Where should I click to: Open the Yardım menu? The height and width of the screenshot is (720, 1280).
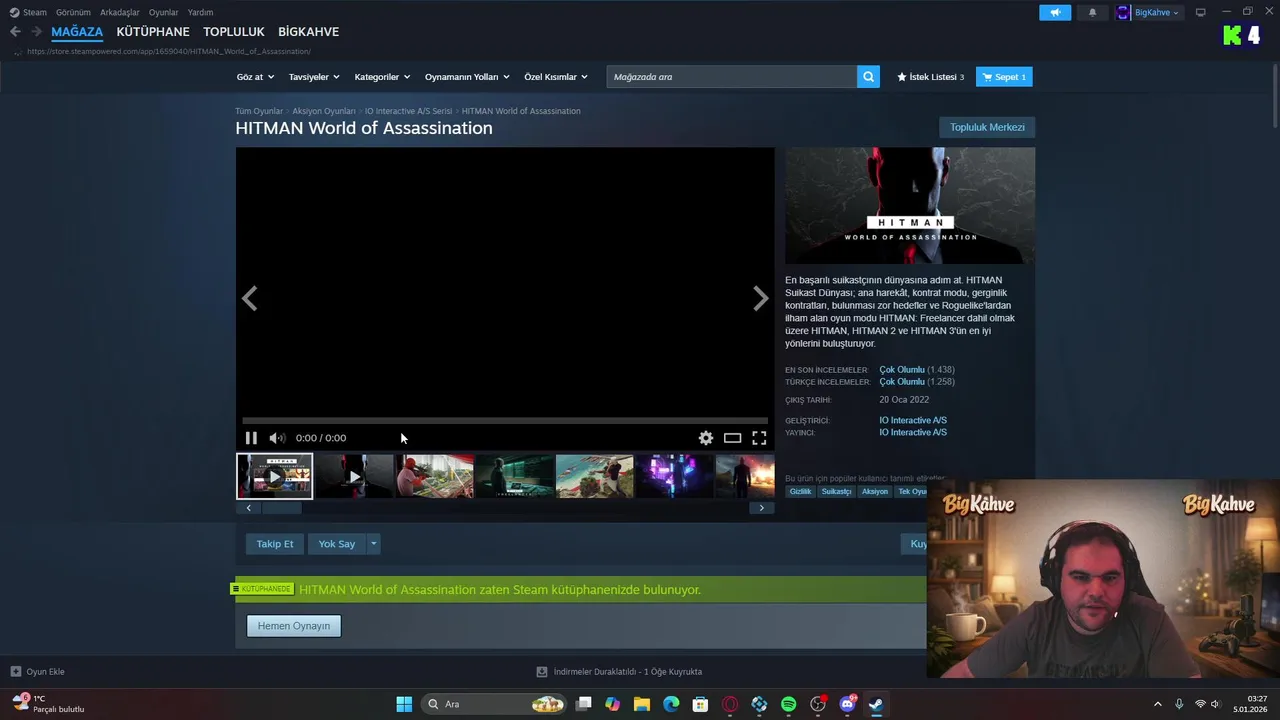[x=200, y=12]
